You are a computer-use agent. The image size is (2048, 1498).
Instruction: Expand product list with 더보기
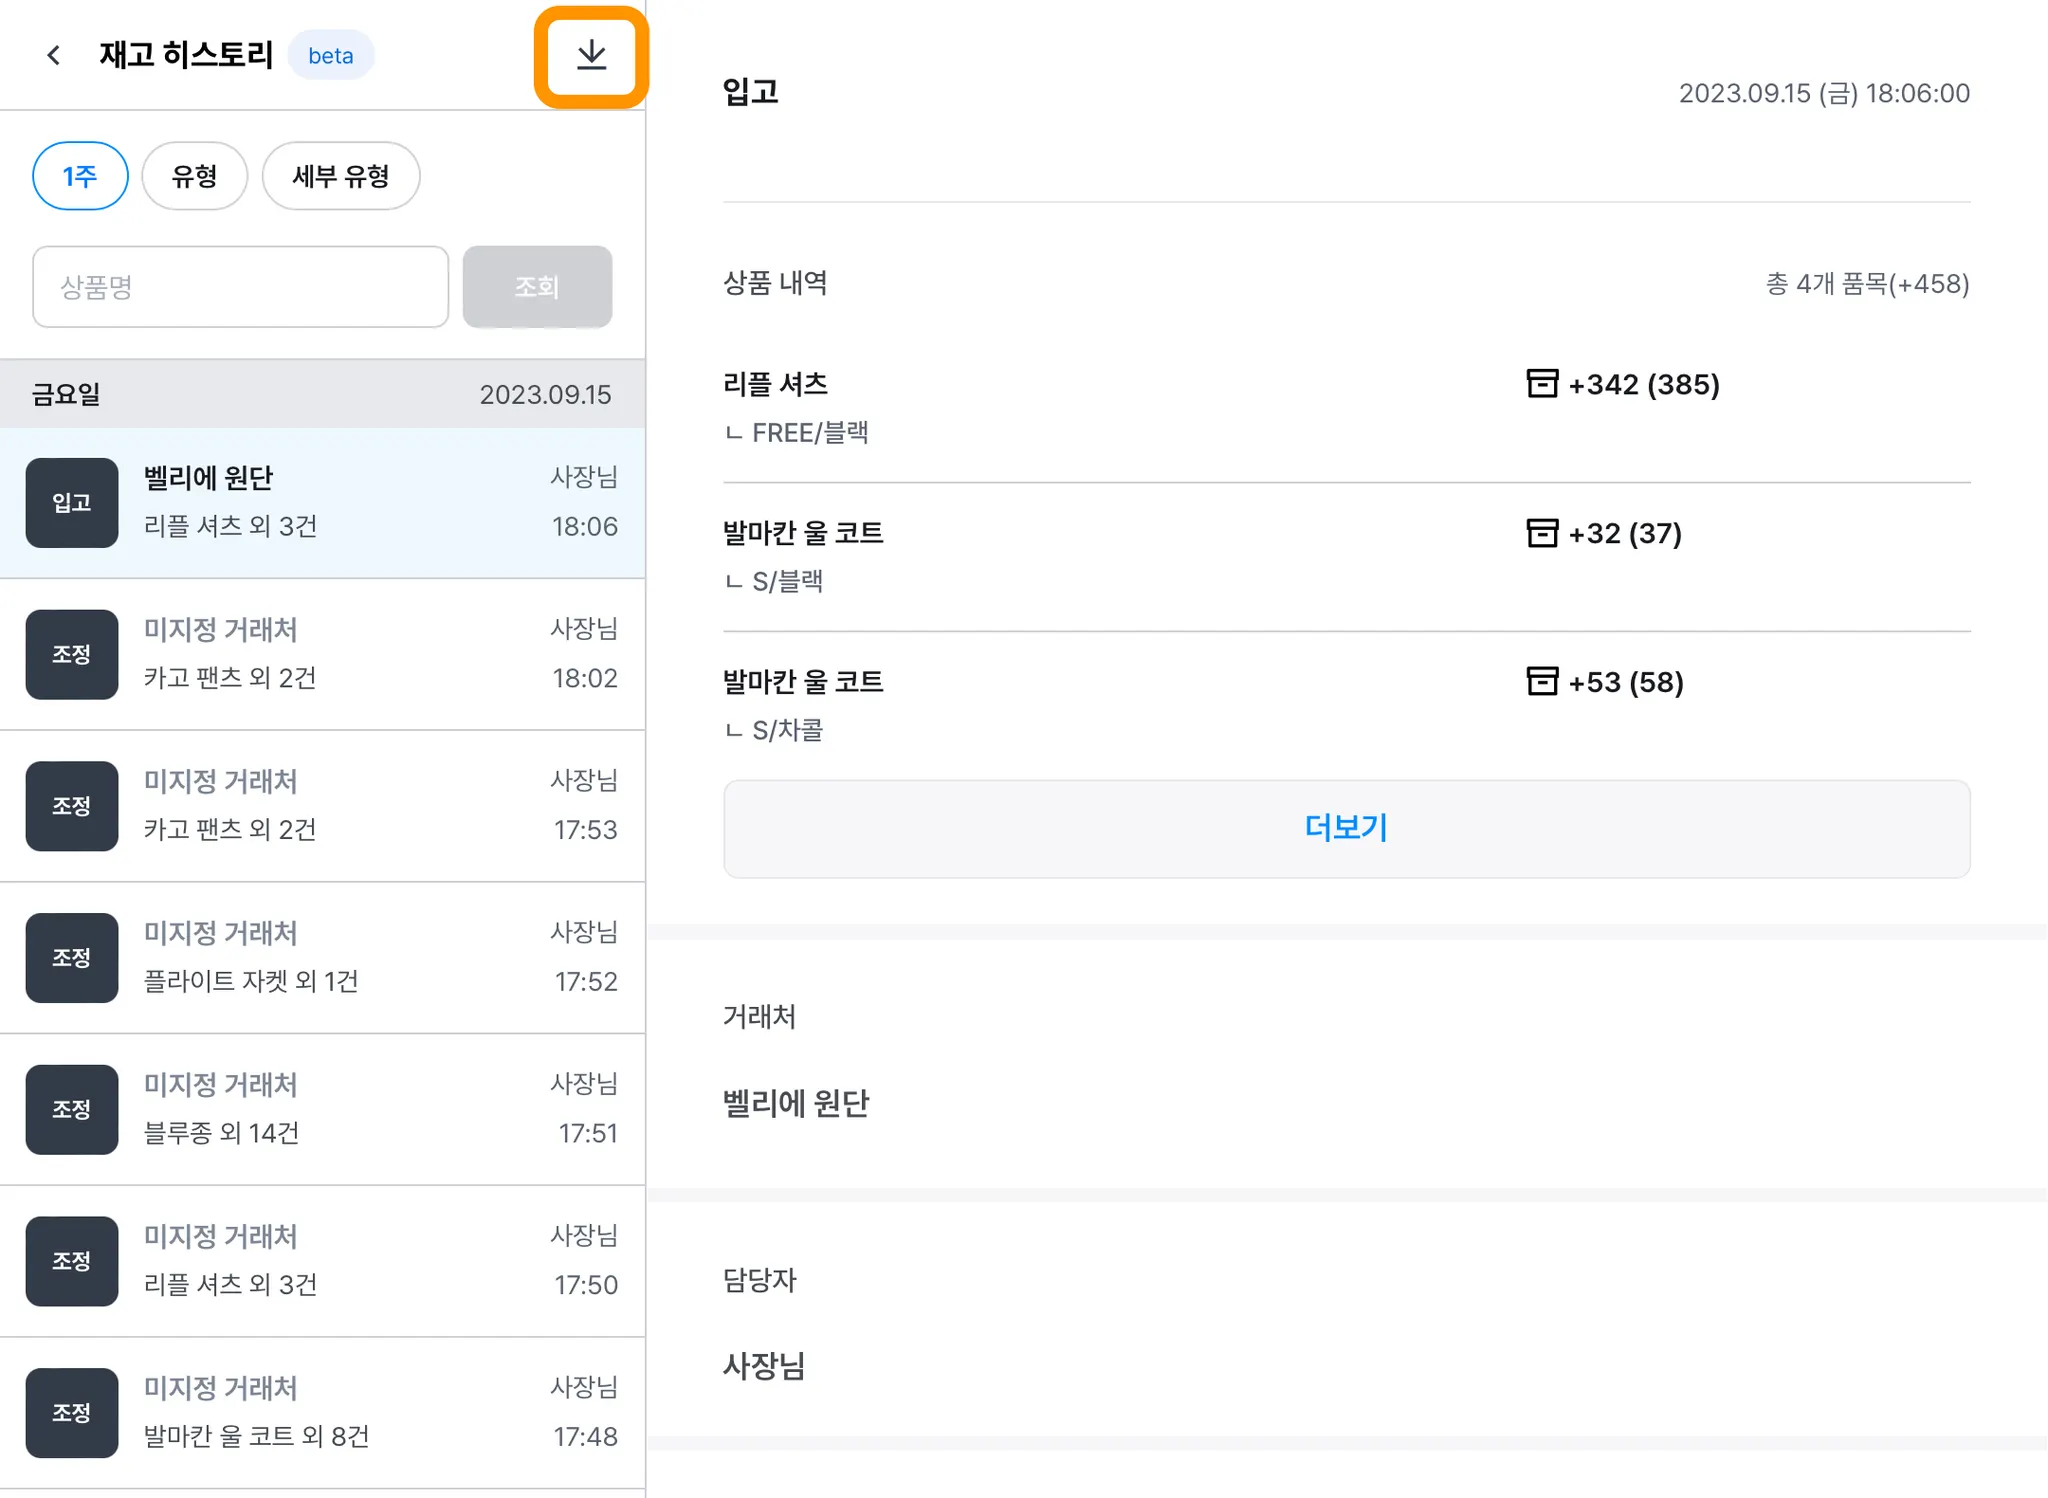[1346, 828]
